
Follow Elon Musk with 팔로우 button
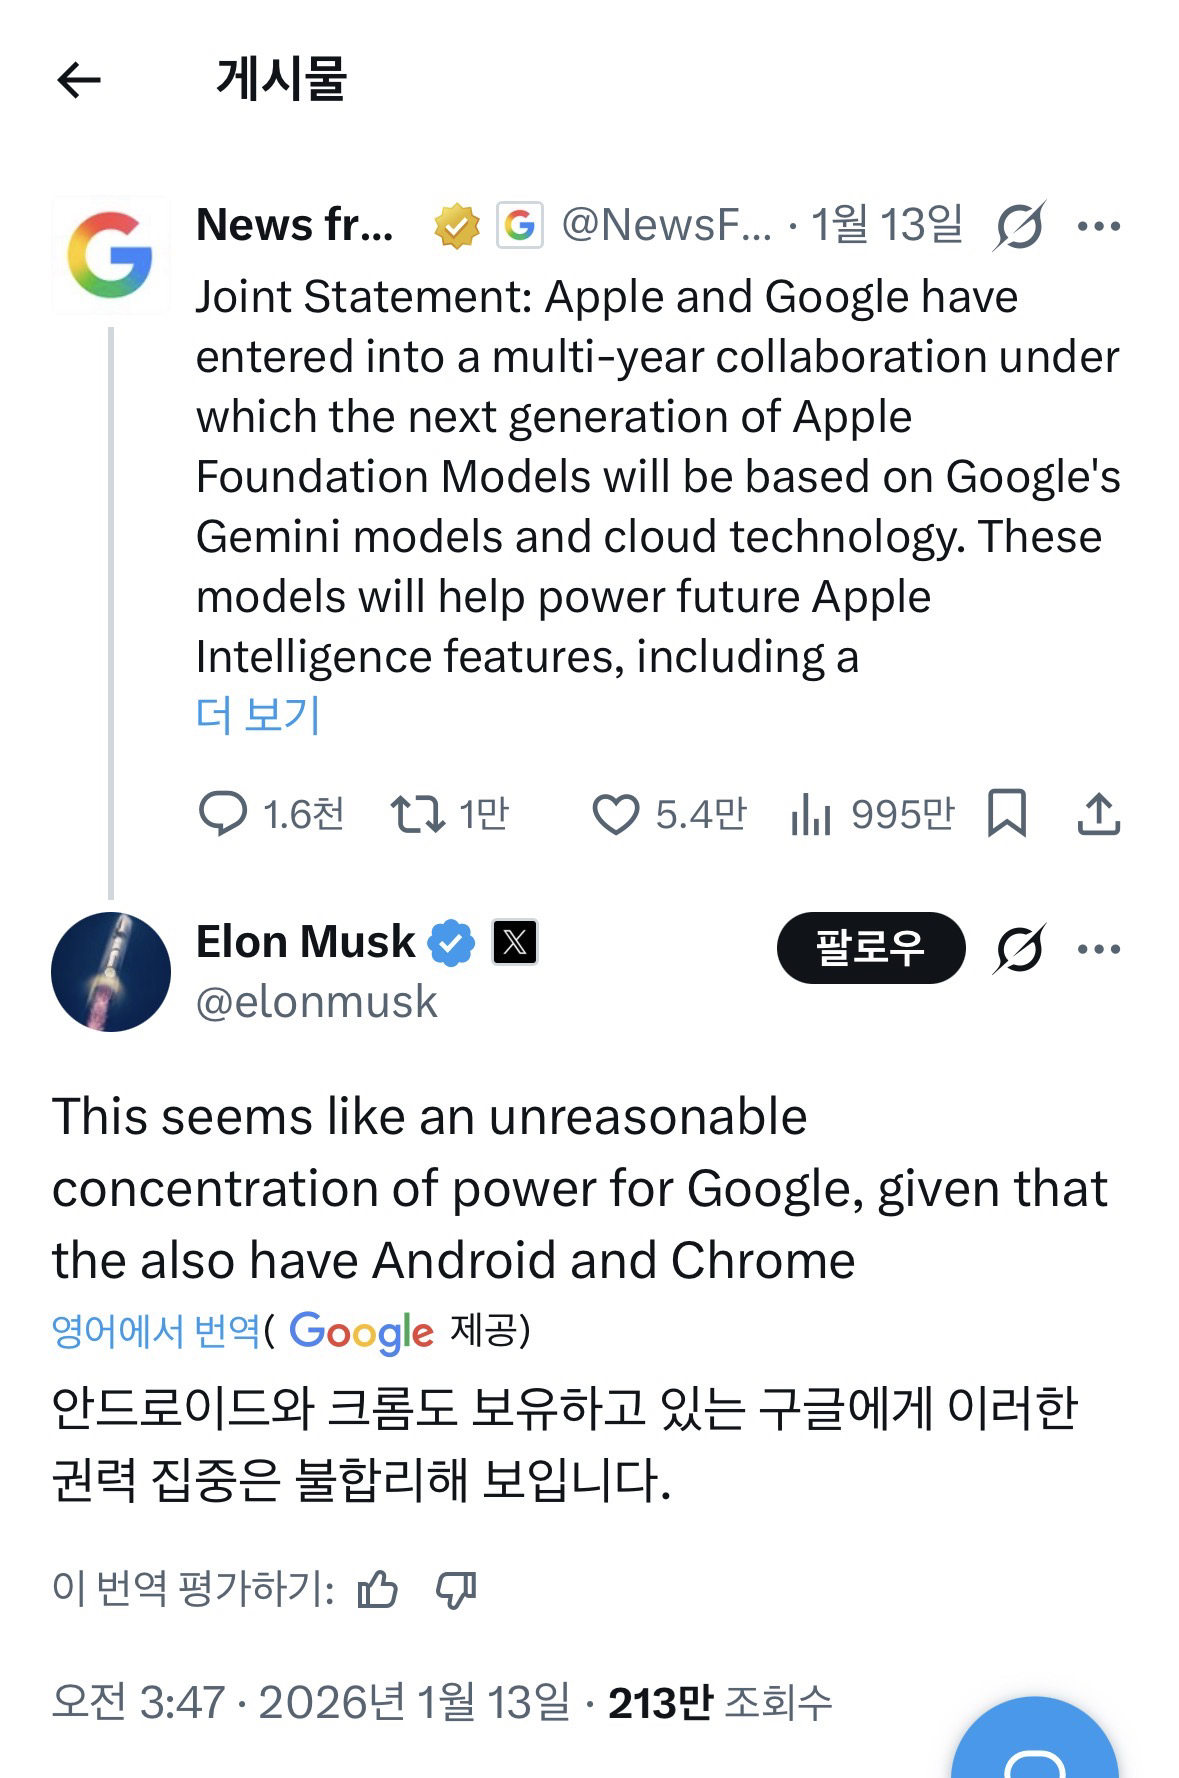point(870,948)
